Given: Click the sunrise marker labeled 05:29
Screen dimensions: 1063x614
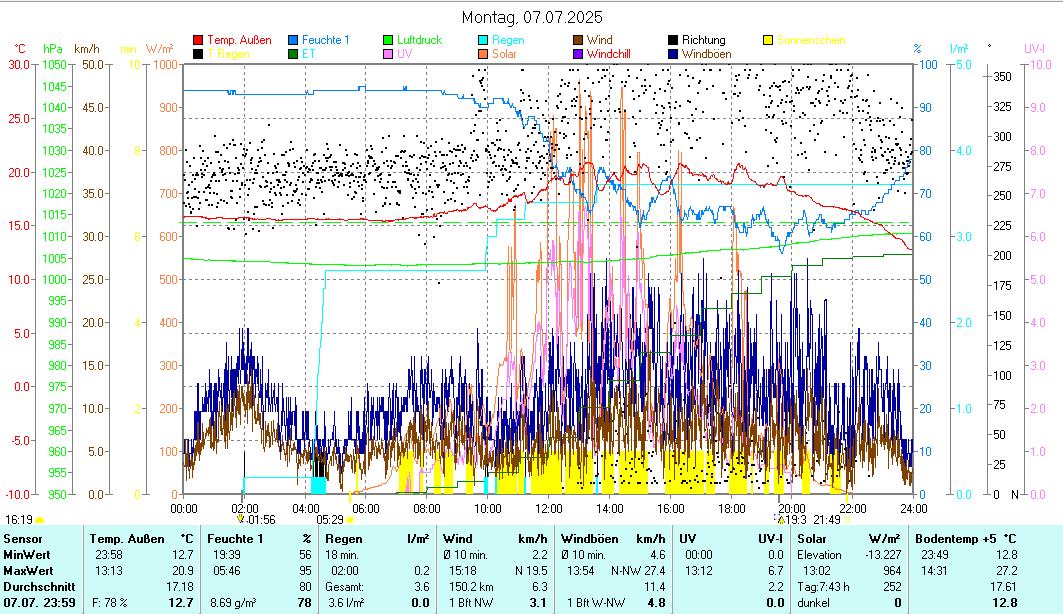Looking at the screenshot, I should coord(330,519).
